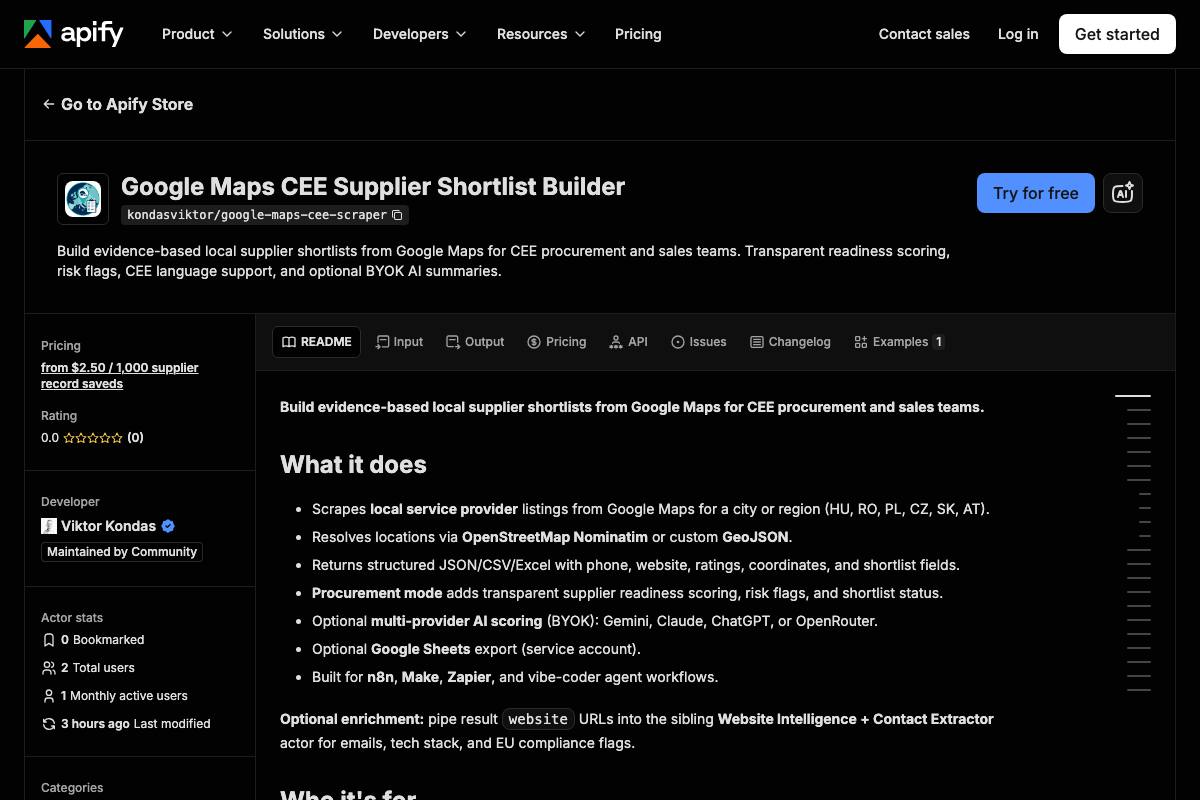Click the 'What it does' heading

click(x=353, y=465)
